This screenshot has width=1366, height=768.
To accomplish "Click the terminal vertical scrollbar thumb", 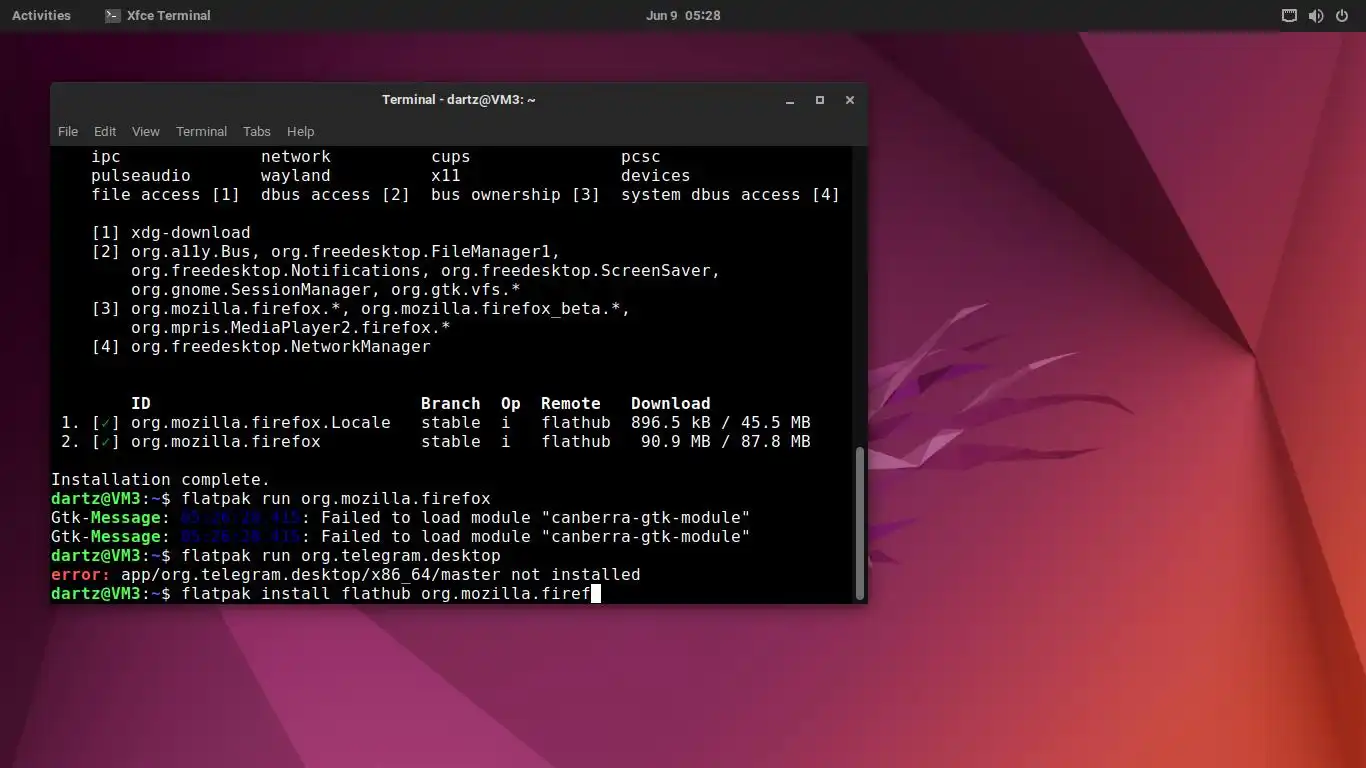I will point(860,522).
